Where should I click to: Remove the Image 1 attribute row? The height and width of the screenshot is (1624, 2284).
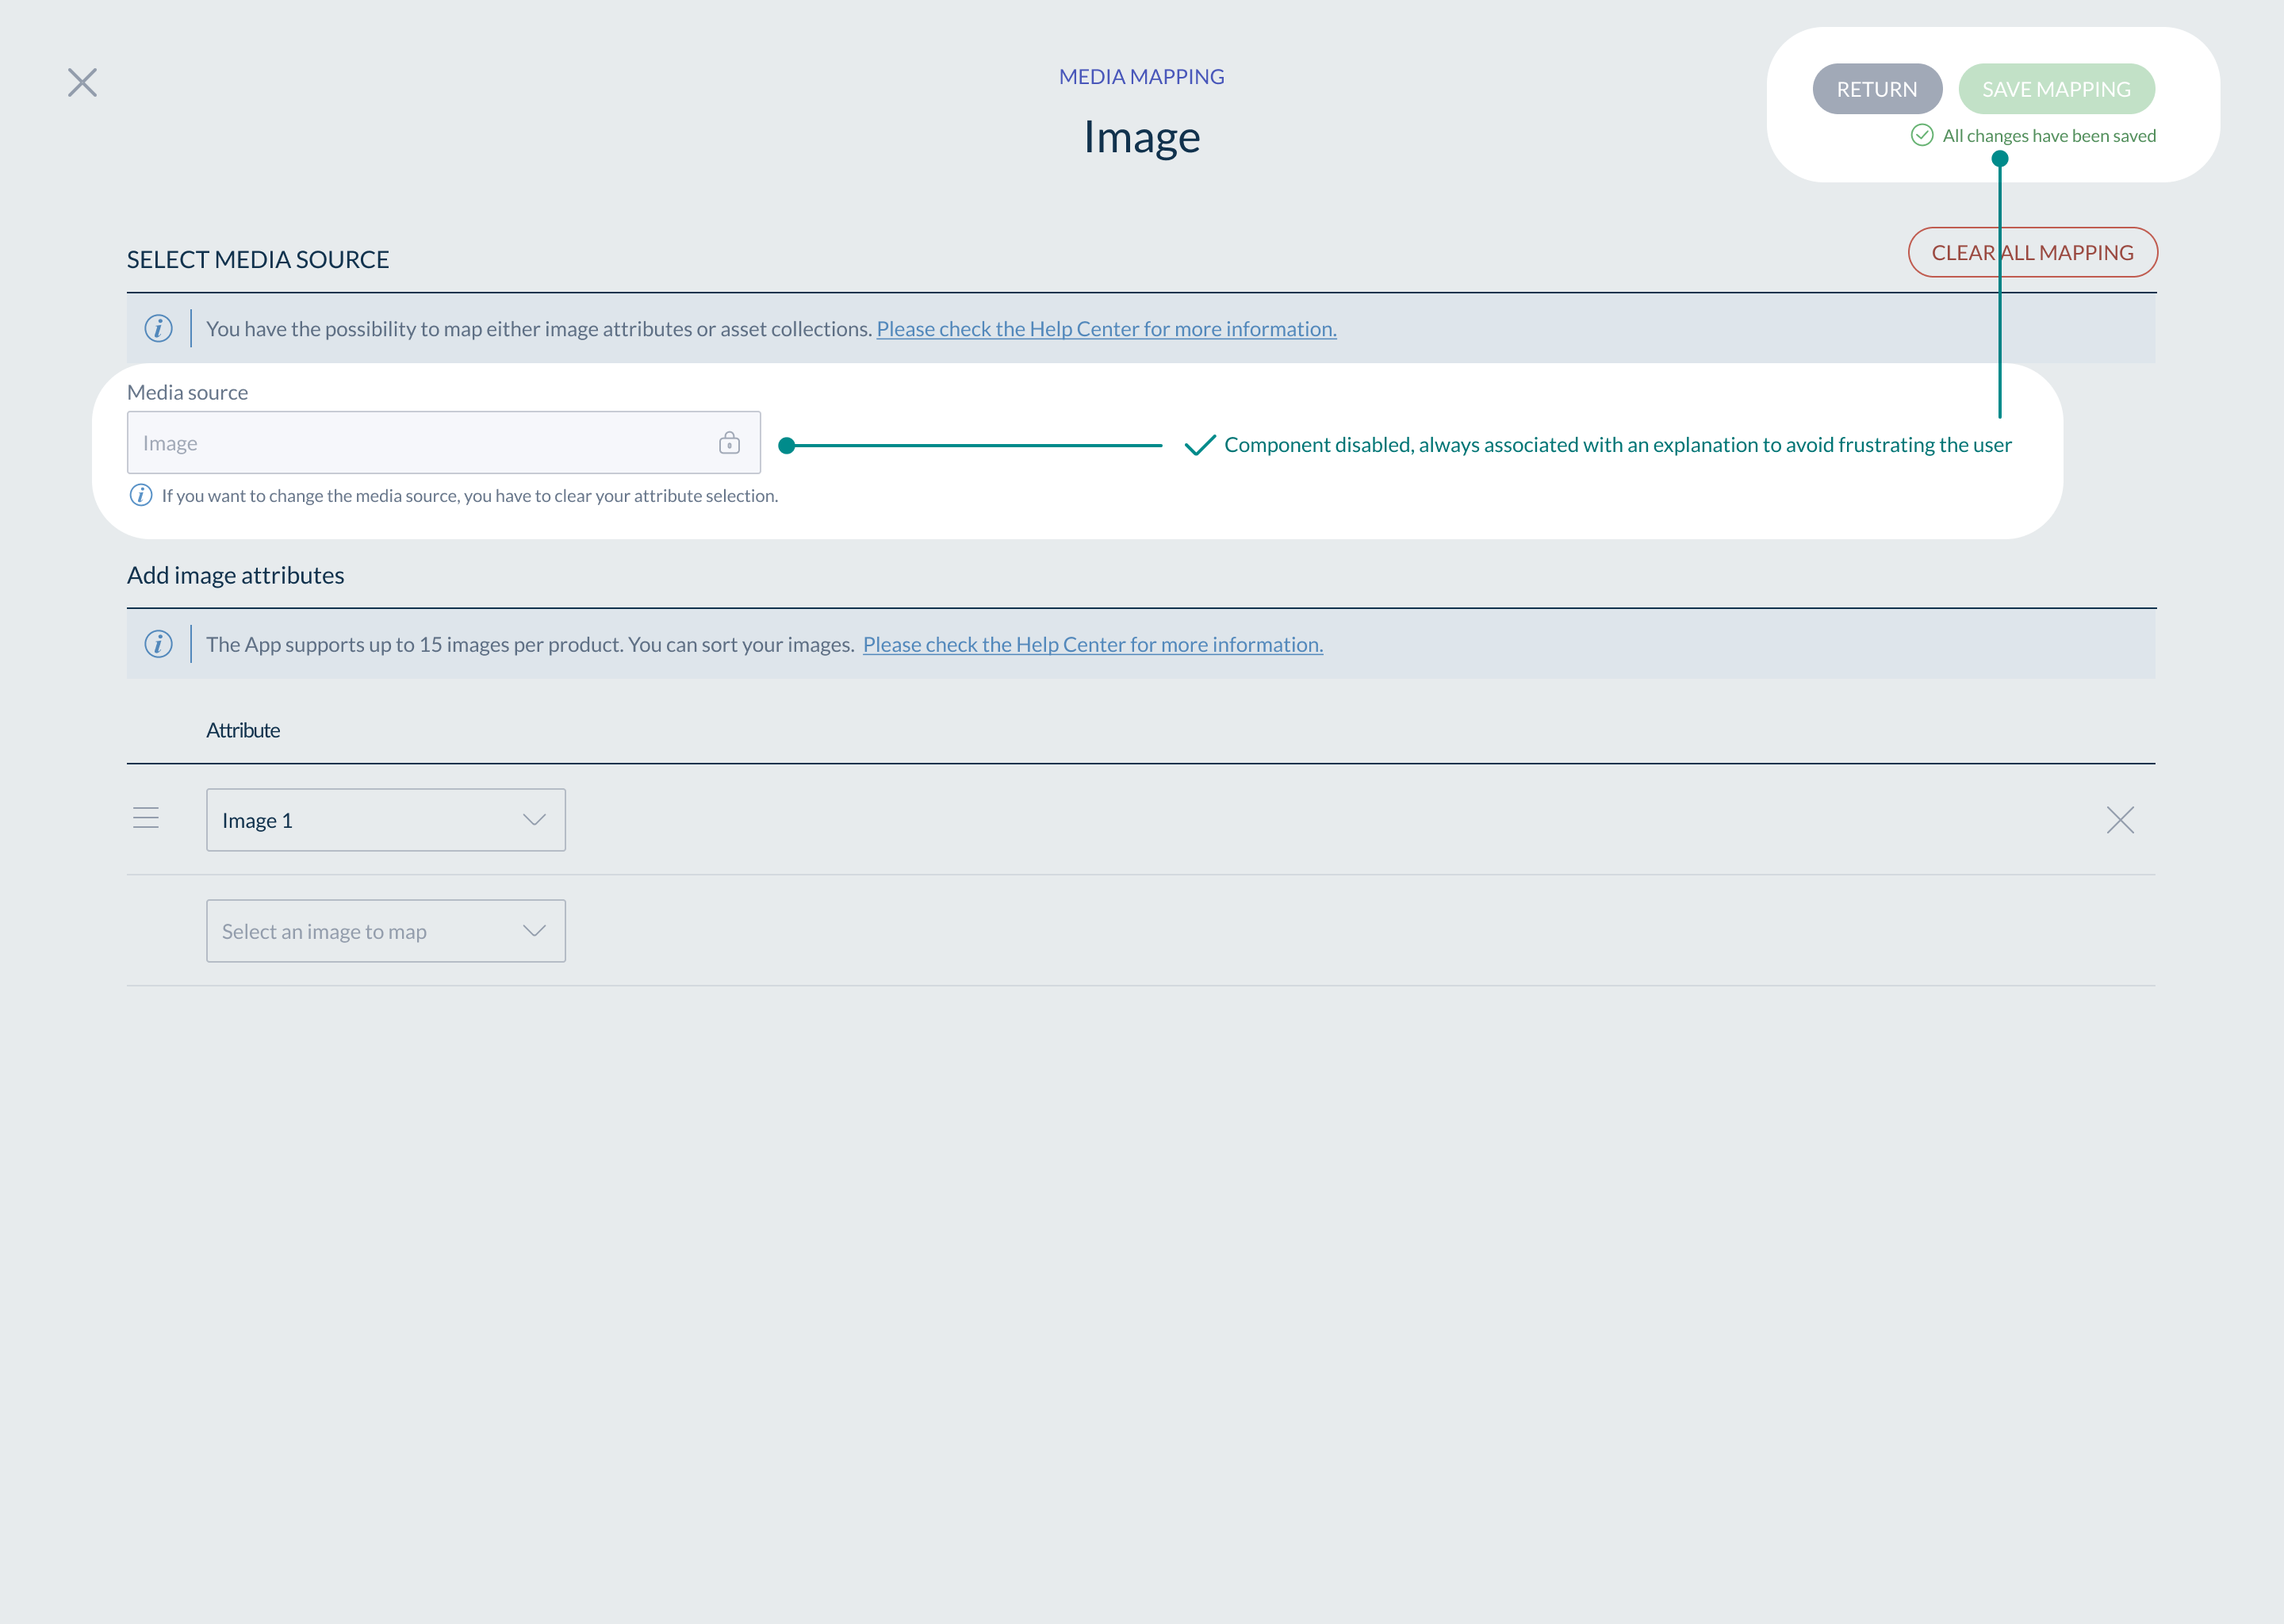click(x=2119, y=820)
